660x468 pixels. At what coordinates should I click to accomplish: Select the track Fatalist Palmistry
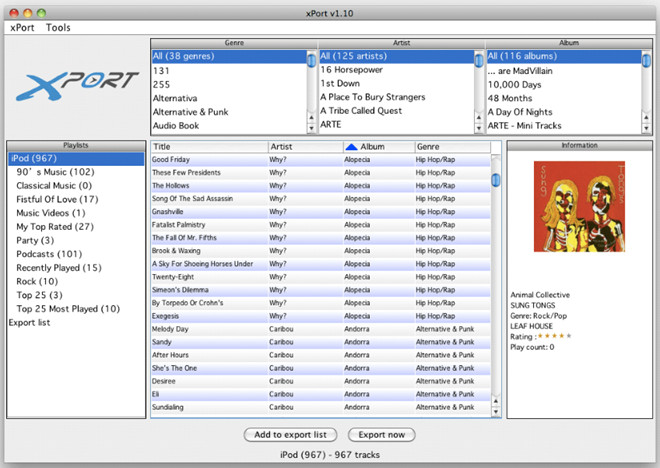321,225
